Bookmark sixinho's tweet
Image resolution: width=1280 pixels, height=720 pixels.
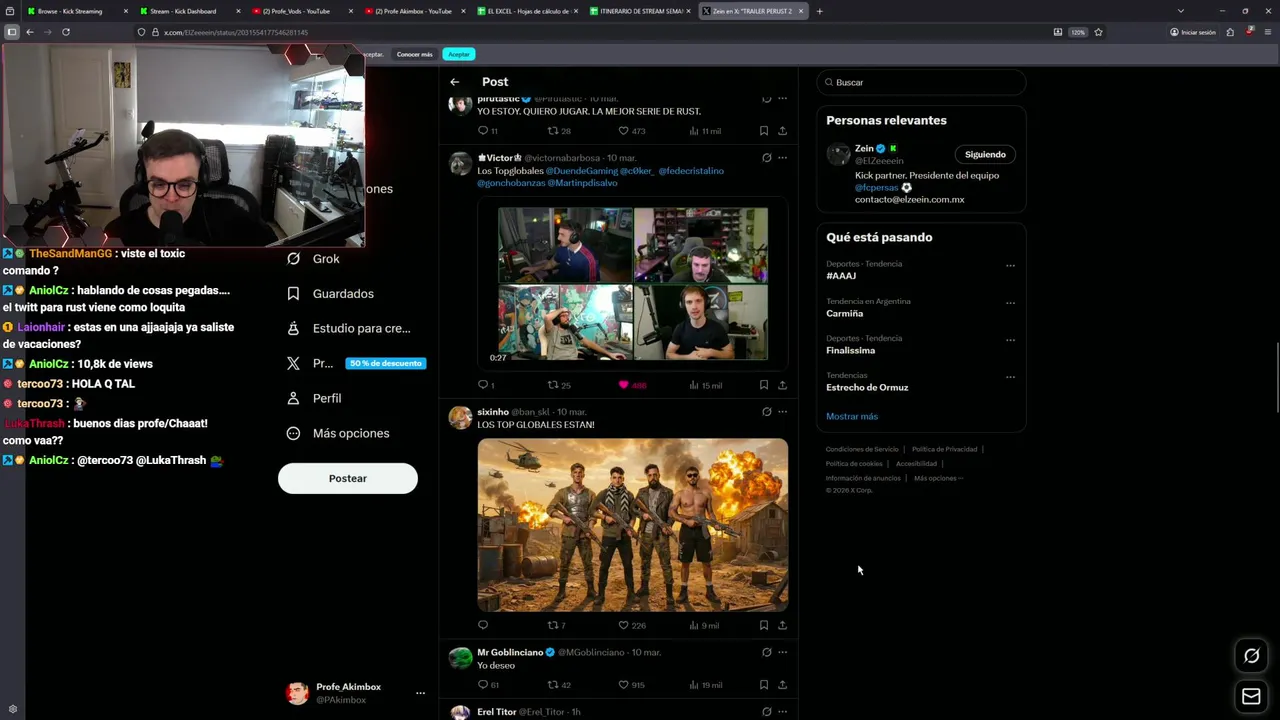[x=764, y=625]
